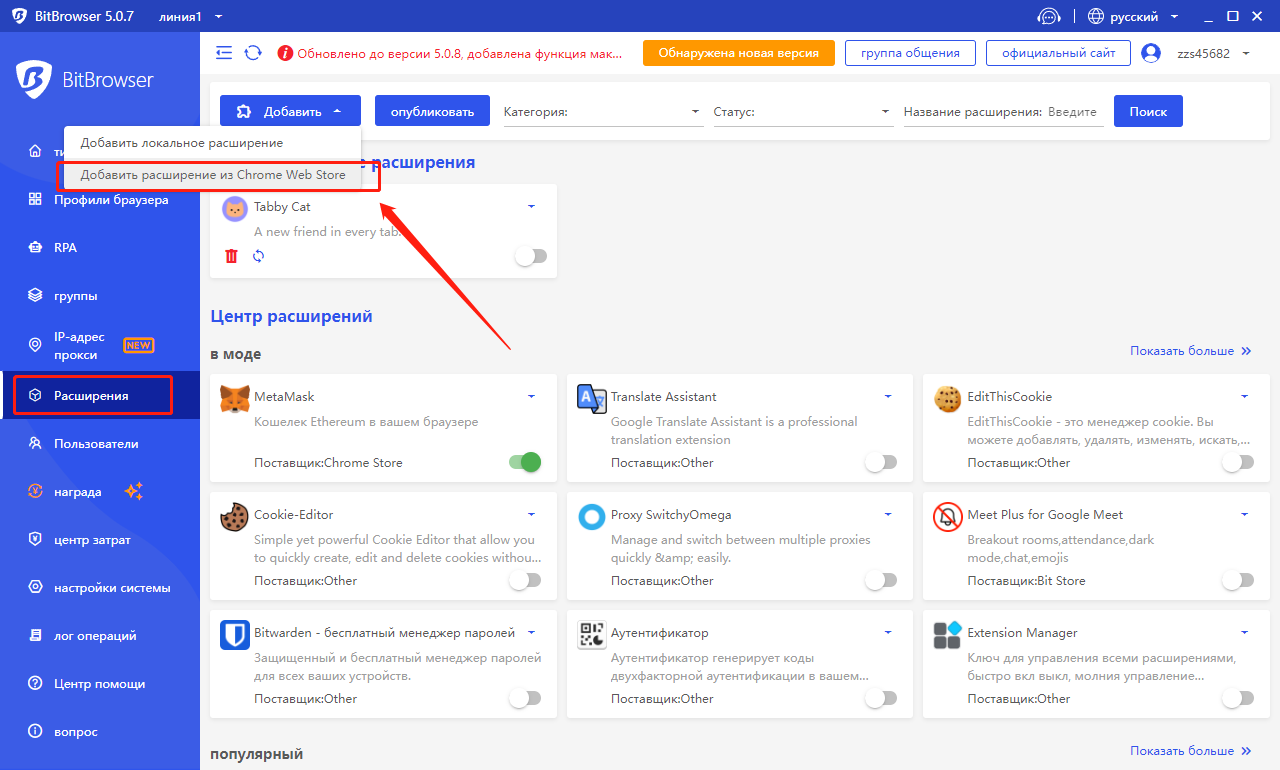Enable the Translate Assistant switch
This screenshot has height=770, width=1280.
point(881,462)
